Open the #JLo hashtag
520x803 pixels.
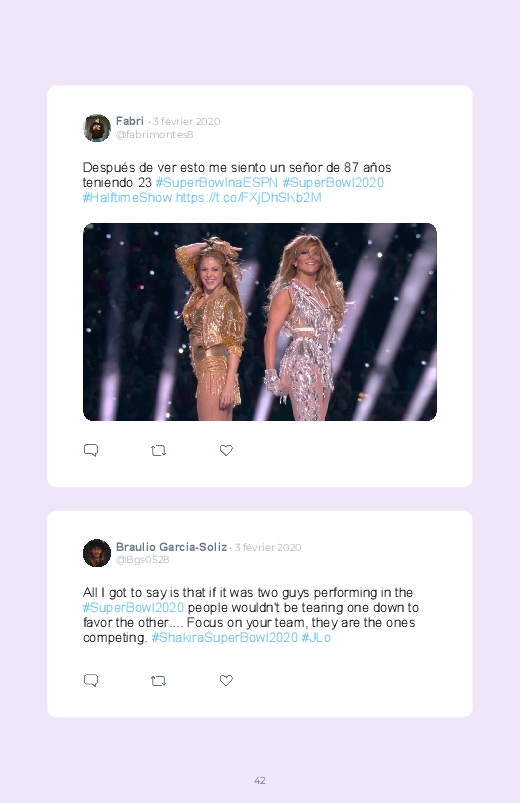(x=316, y=638)
